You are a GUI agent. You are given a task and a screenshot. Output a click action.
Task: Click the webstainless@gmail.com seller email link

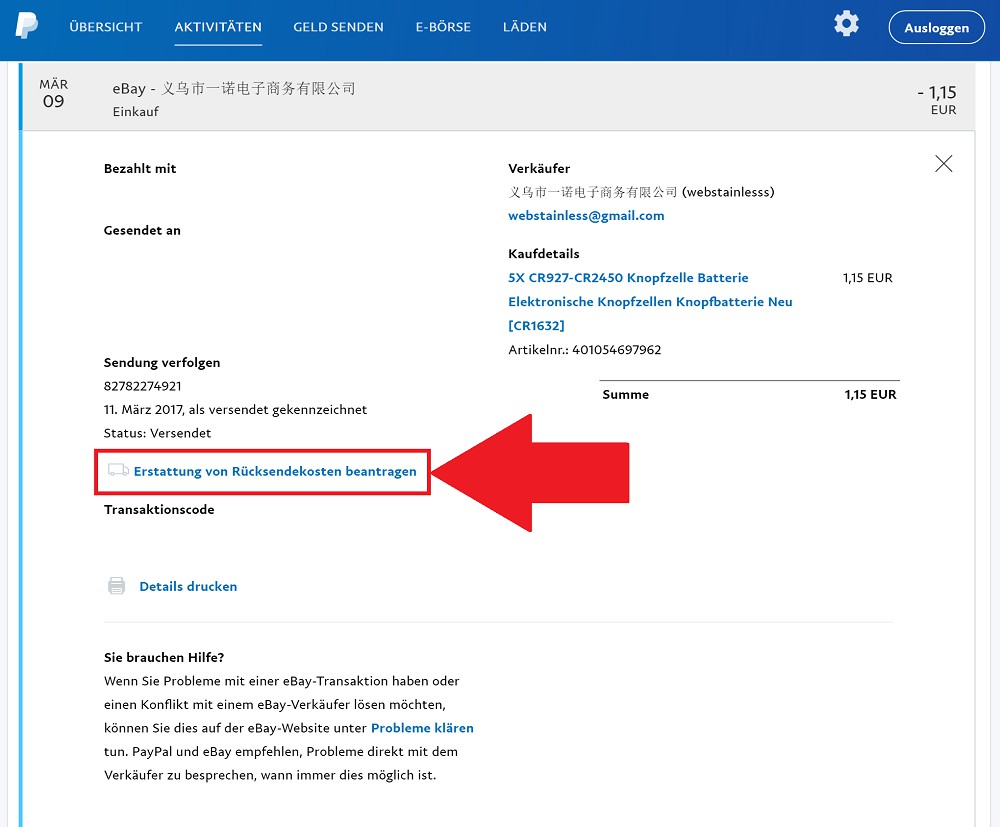click(586, 215)
